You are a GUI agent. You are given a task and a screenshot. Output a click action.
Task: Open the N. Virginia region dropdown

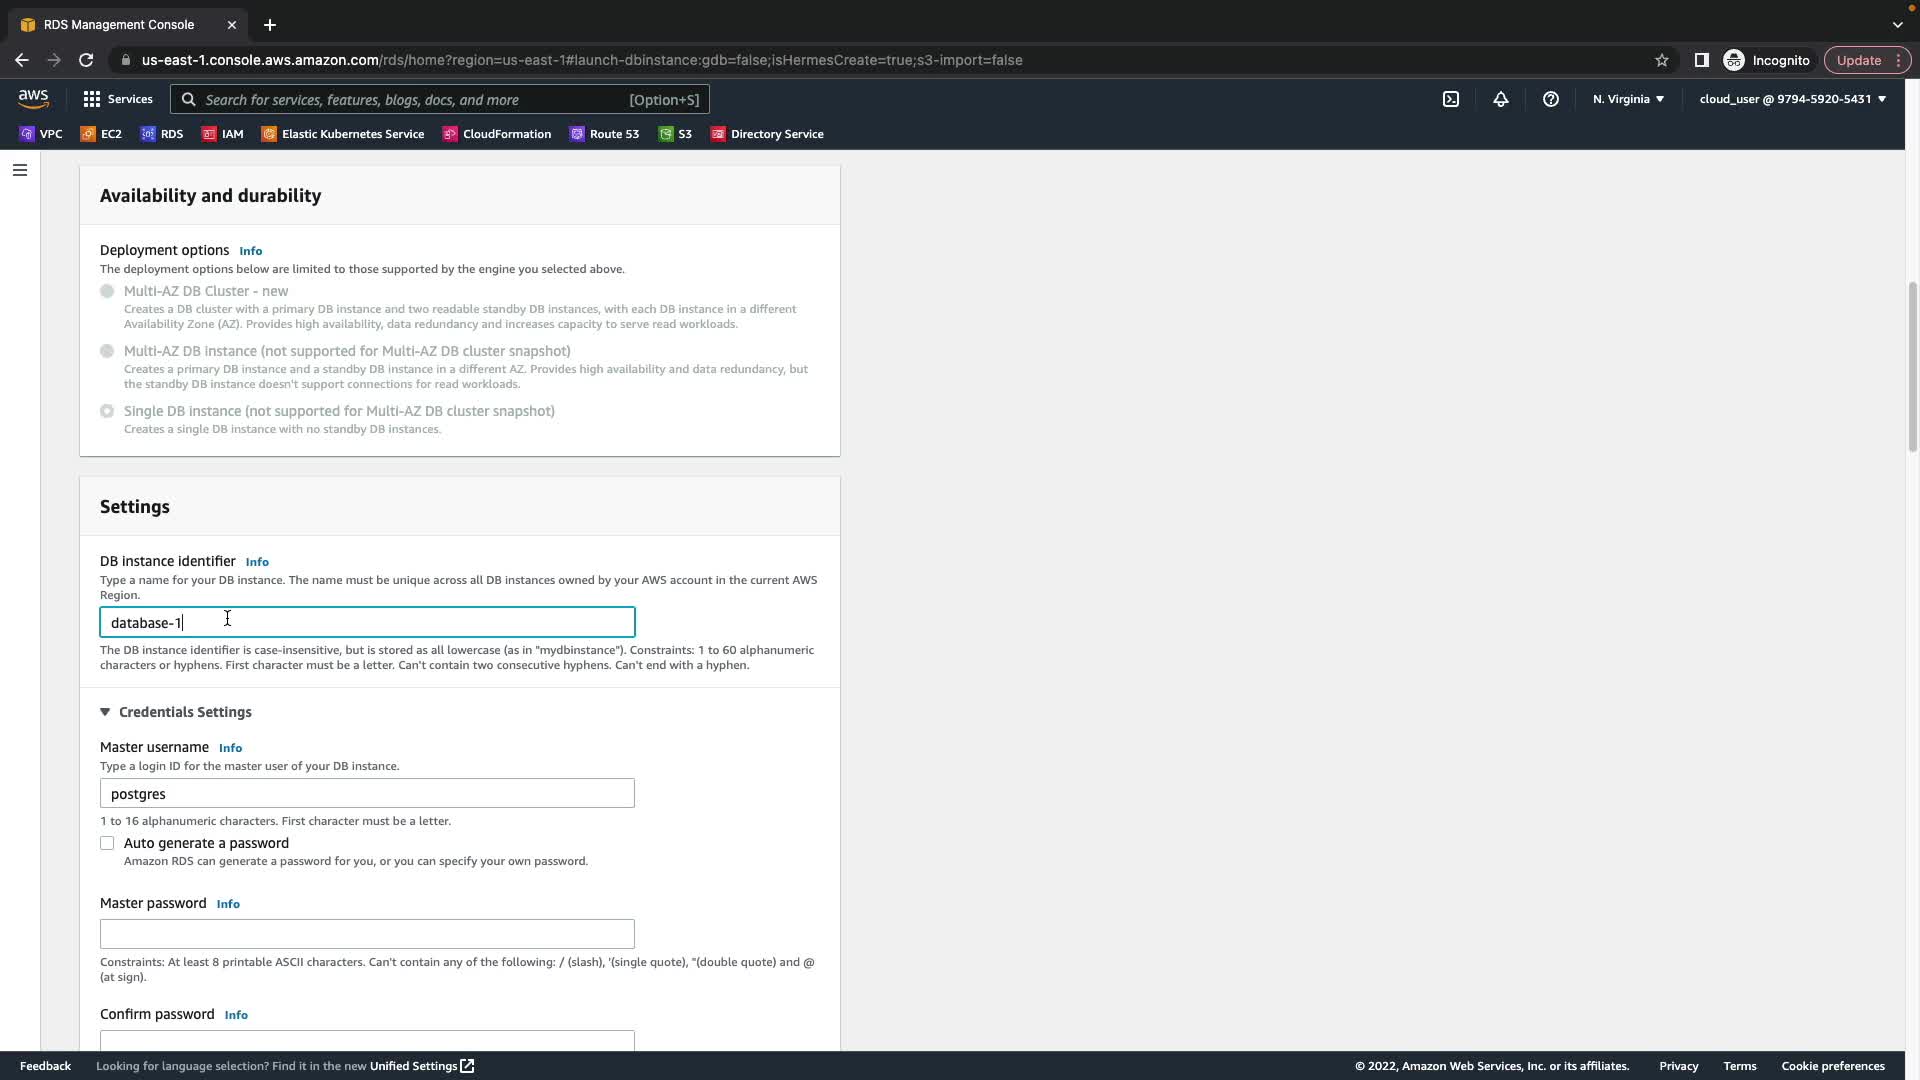[x=1628, y=99]
